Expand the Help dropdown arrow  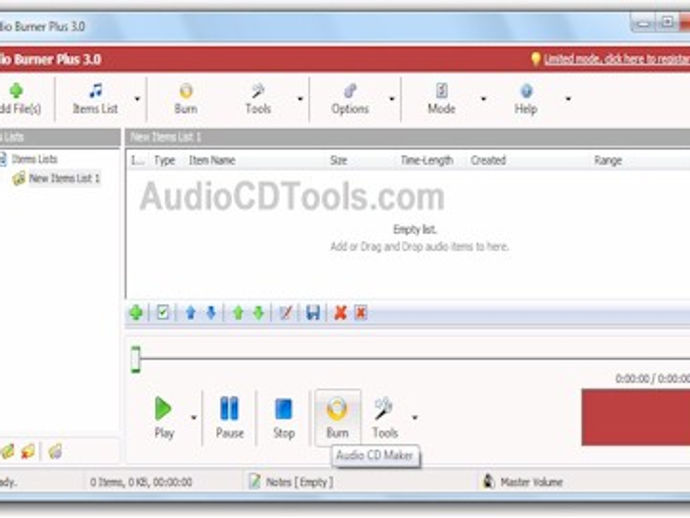[568, 99]
